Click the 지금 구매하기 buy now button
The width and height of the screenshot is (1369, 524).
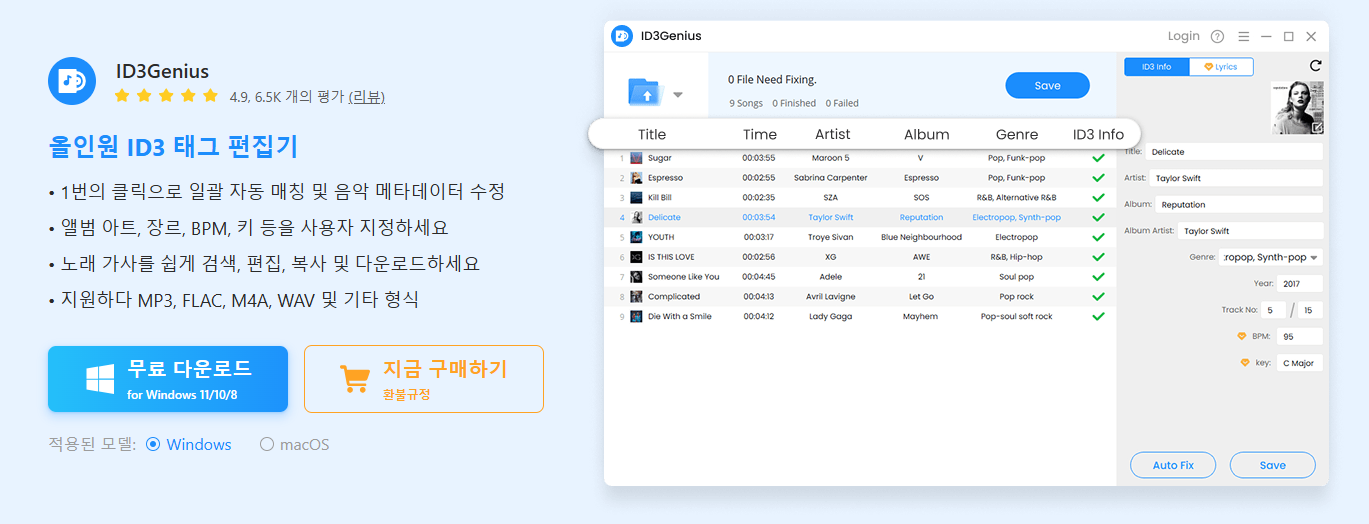click(x=424, y=379)
